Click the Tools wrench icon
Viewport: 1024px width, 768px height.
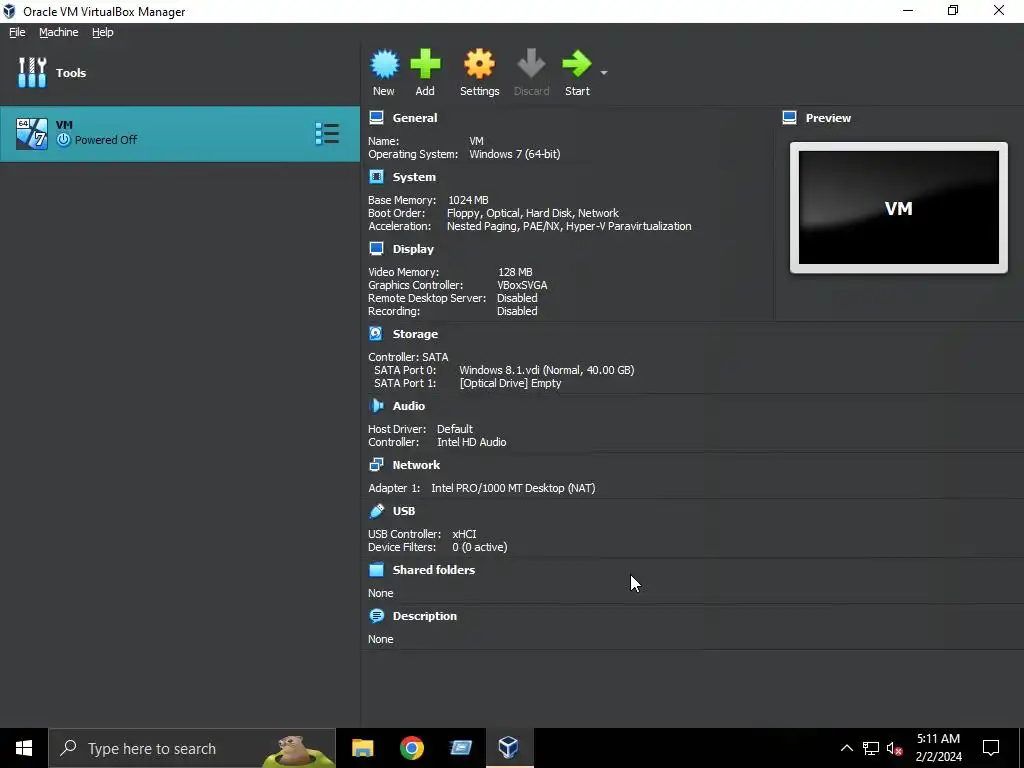pos(32,72)
